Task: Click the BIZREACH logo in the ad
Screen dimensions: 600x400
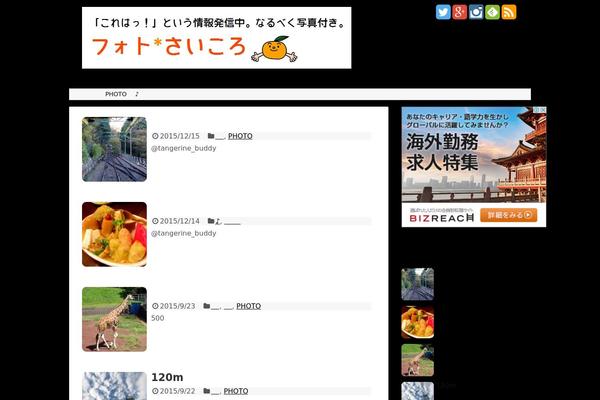Action: 442,218
